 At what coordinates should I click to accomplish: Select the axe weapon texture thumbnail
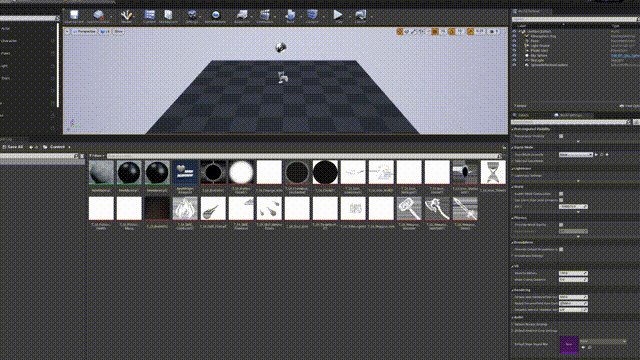point(437,209)
